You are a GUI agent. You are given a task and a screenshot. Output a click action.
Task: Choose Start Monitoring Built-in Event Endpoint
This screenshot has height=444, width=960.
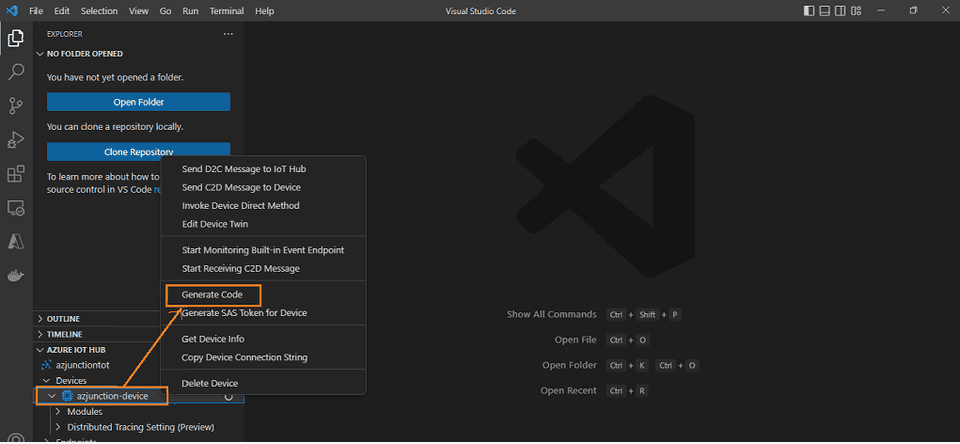tap(263, 250)
